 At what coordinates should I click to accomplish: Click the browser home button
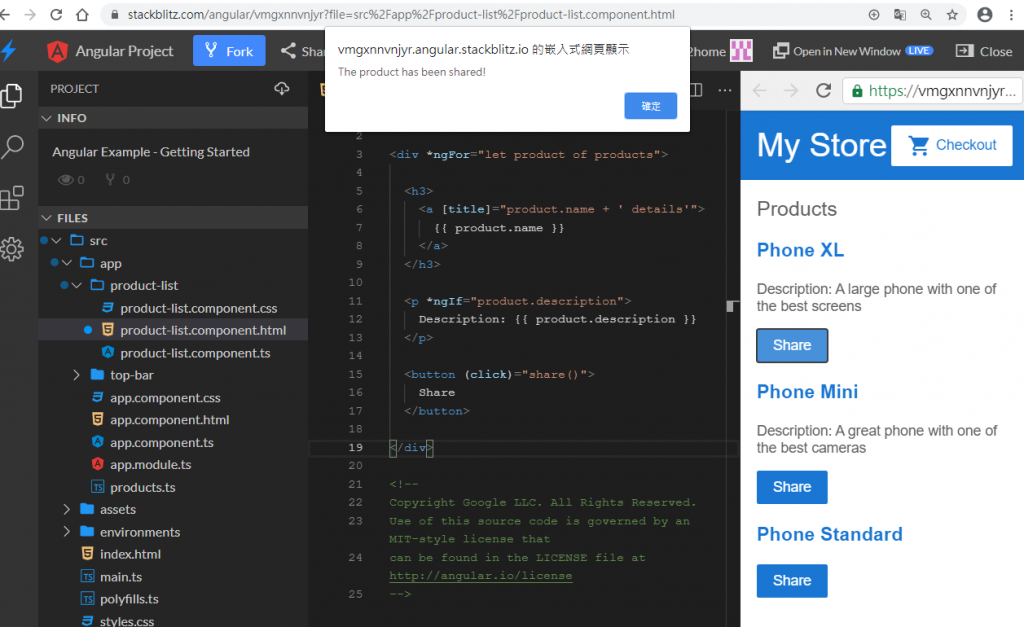[82, 14]
